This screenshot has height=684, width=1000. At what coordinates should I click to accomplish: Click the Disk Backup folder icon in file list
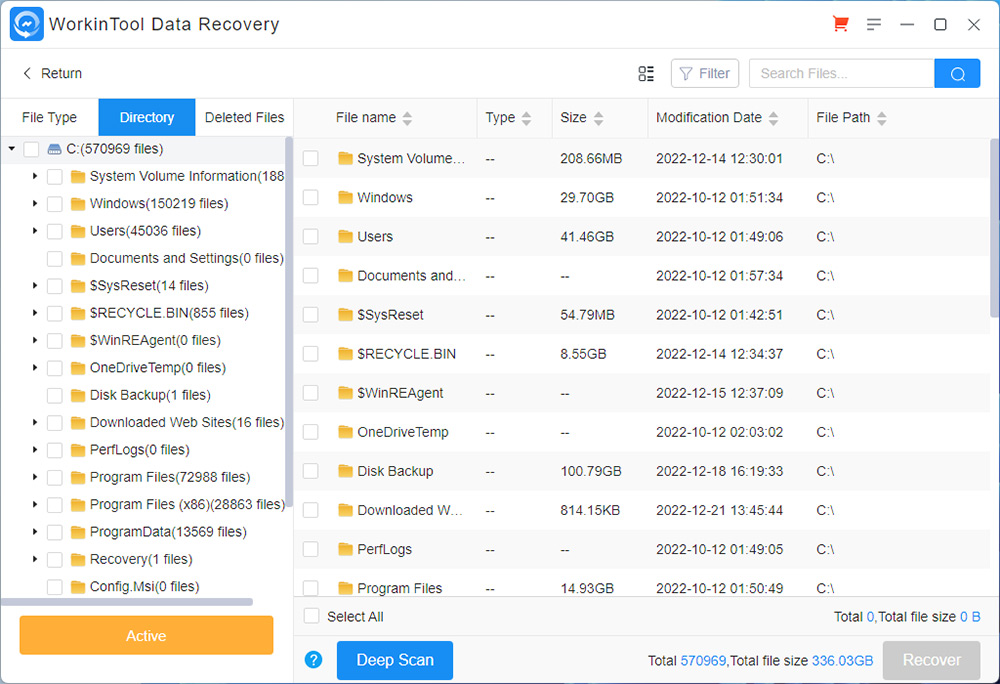[345, 471]
